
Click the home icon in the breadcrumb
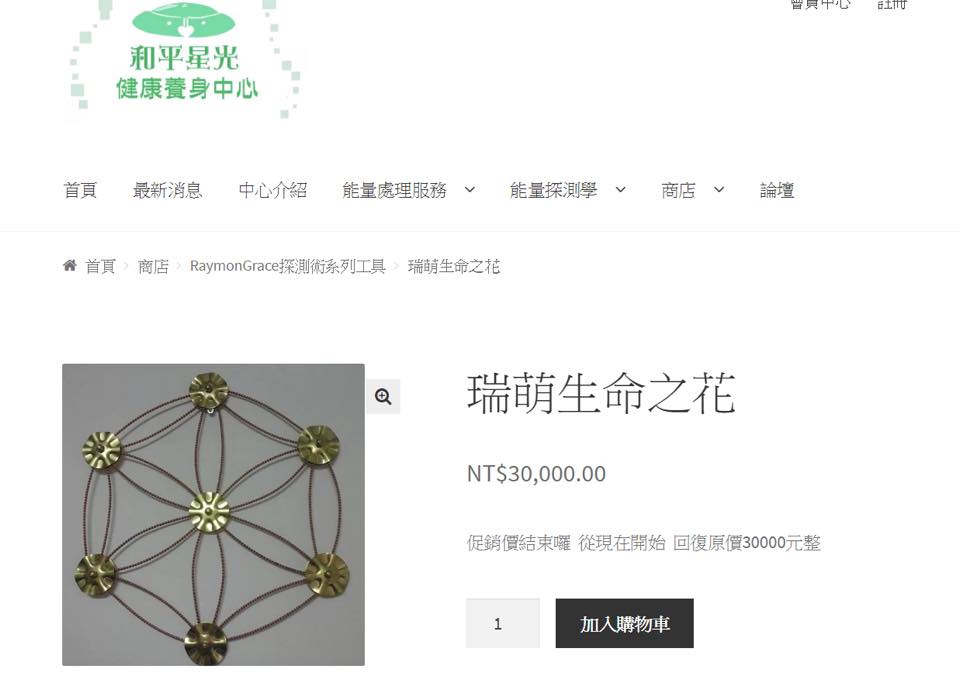[70, 266]
